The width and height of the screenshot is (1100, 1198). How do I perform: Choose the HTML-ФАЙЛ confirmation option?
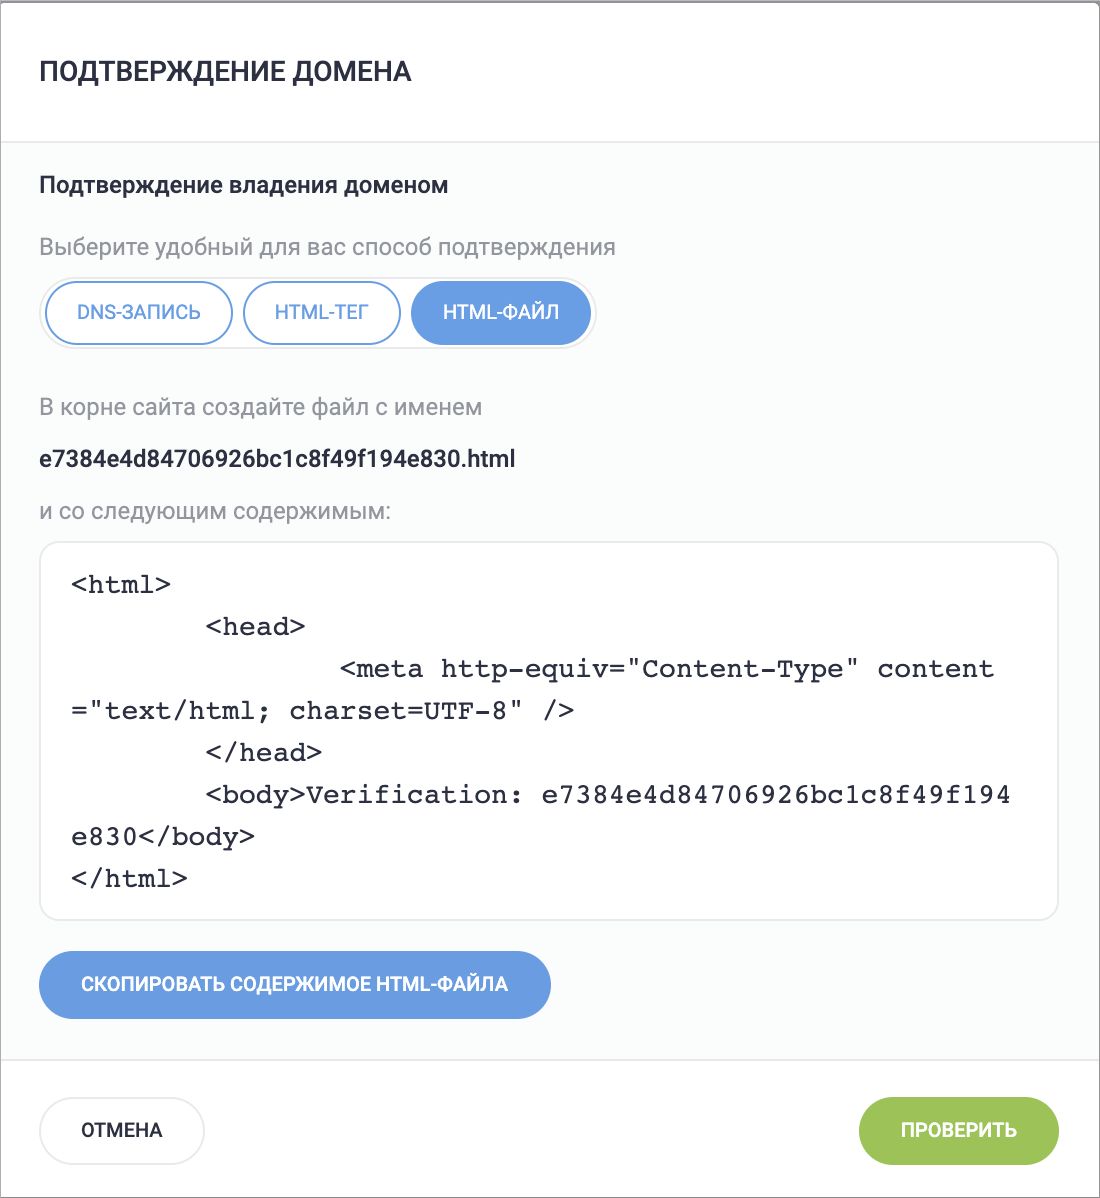[x=500, y=313]
